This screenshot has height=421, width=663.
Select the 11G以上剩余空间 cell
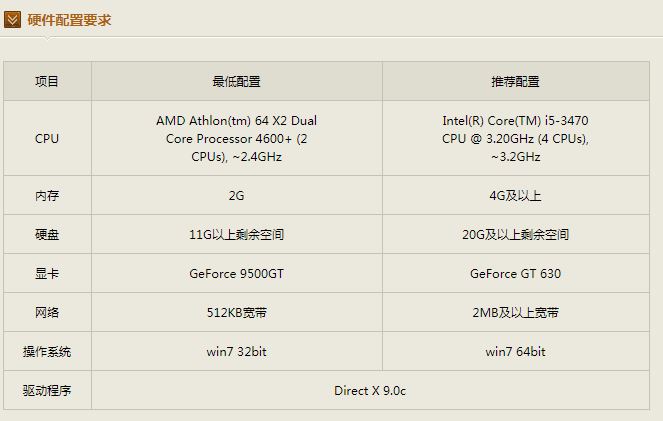point(236,235)
